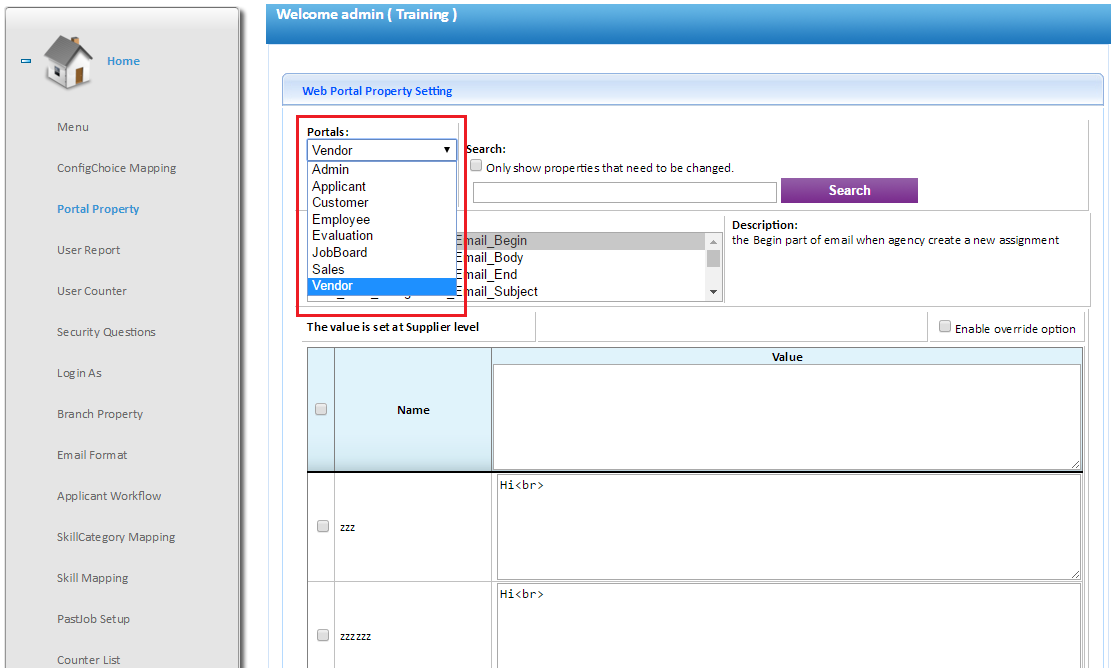This screenshot has height=668, width=1111.
Task: Choose Sales from the Portals list
Action: tap(382, 270)
